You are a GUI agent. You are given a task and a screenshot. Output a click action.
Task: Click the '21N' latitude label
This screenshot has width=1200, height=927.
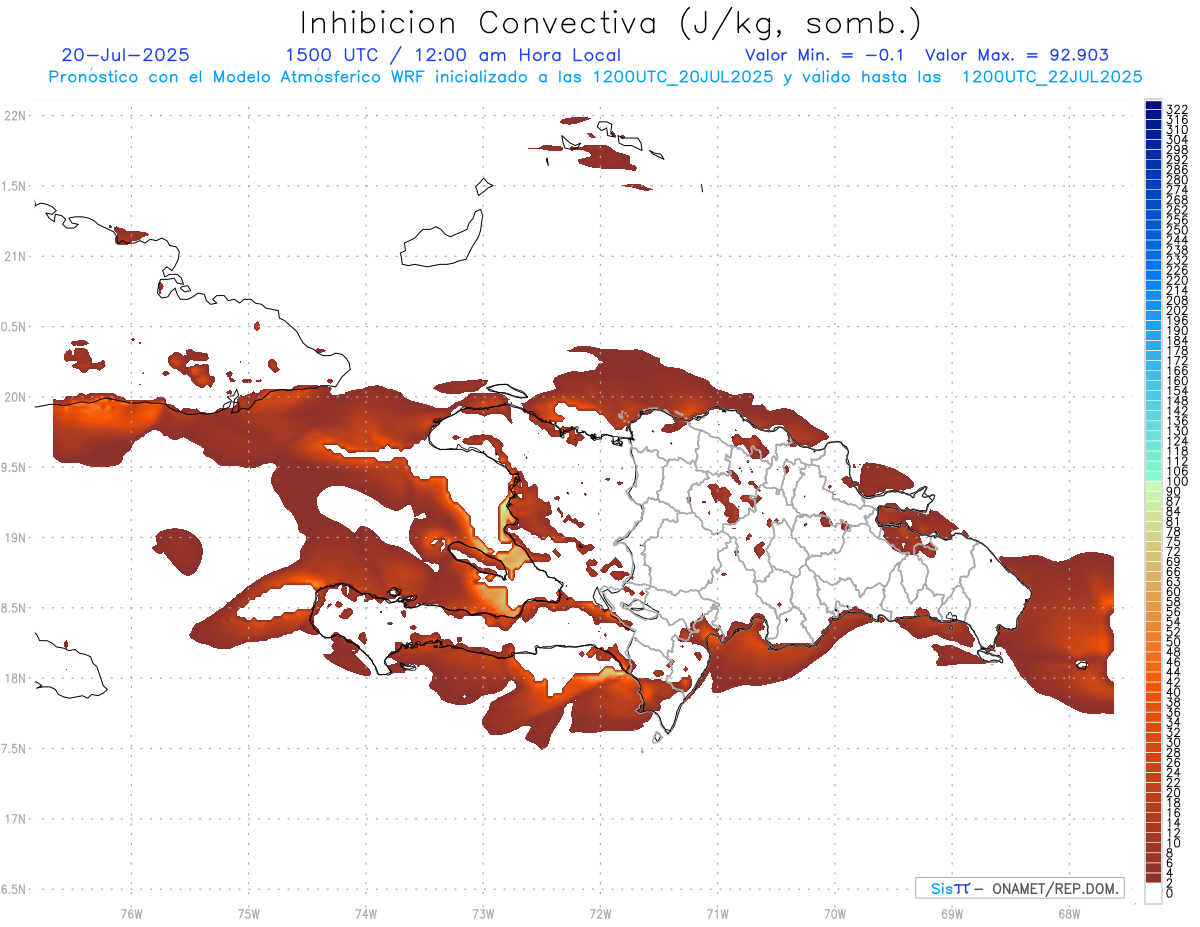pyautogui.click(x=15, y=257)
